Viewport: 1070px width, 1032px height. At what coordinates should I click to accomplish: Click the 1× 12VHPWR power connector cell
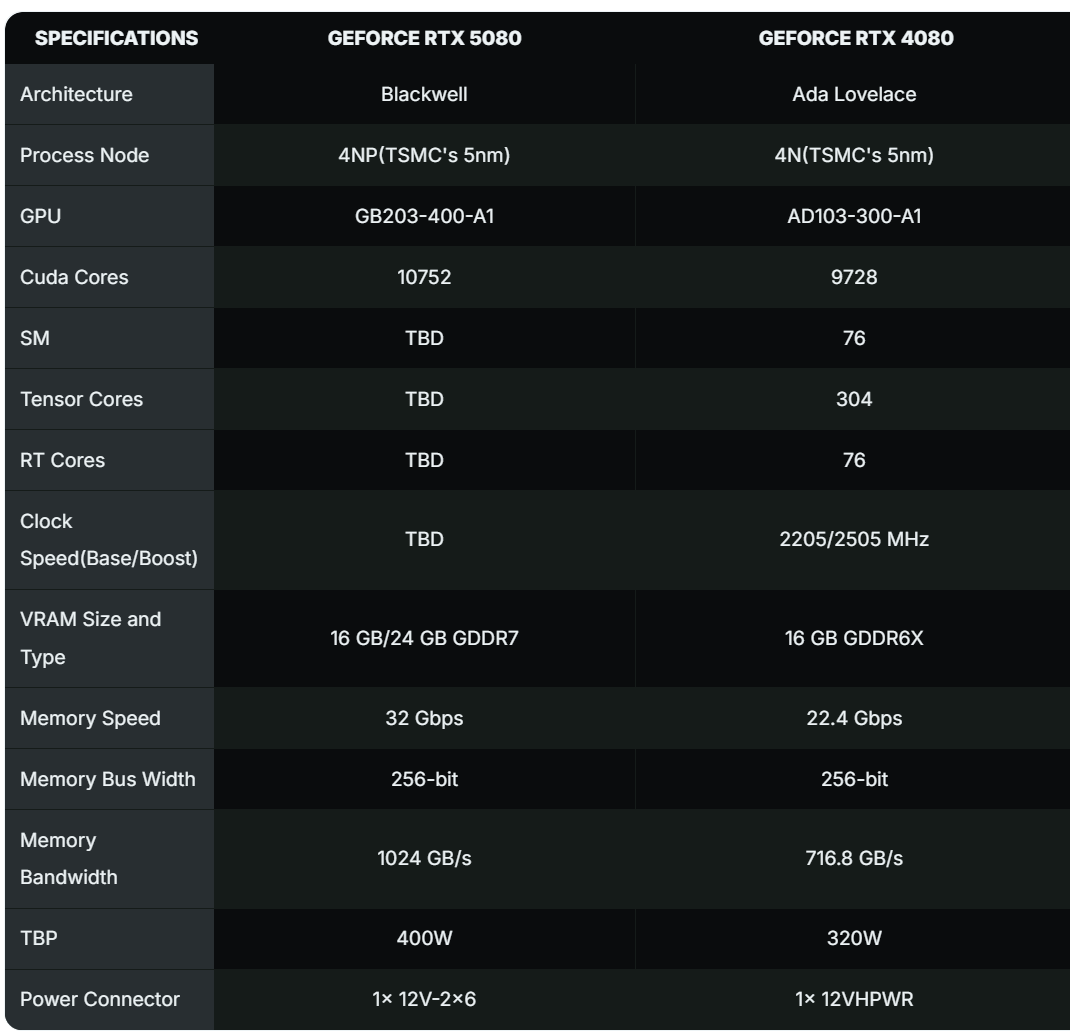click(853, 998)
